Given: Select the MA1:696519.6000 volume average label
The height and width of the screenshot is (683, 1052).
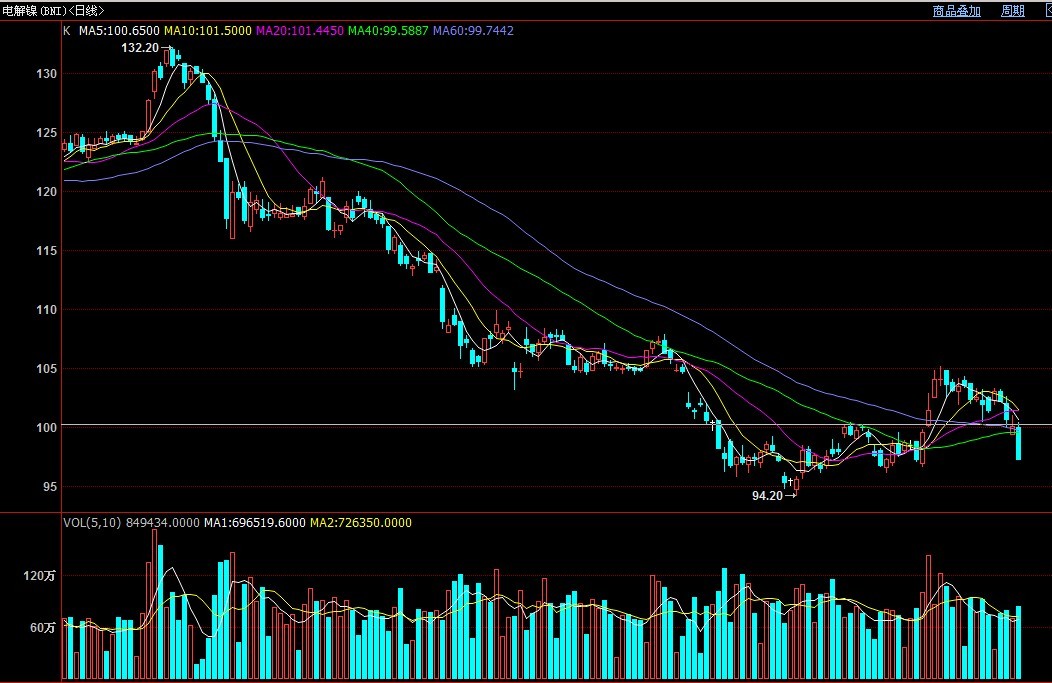Looking at the screenshot, I should coord(254,523).
